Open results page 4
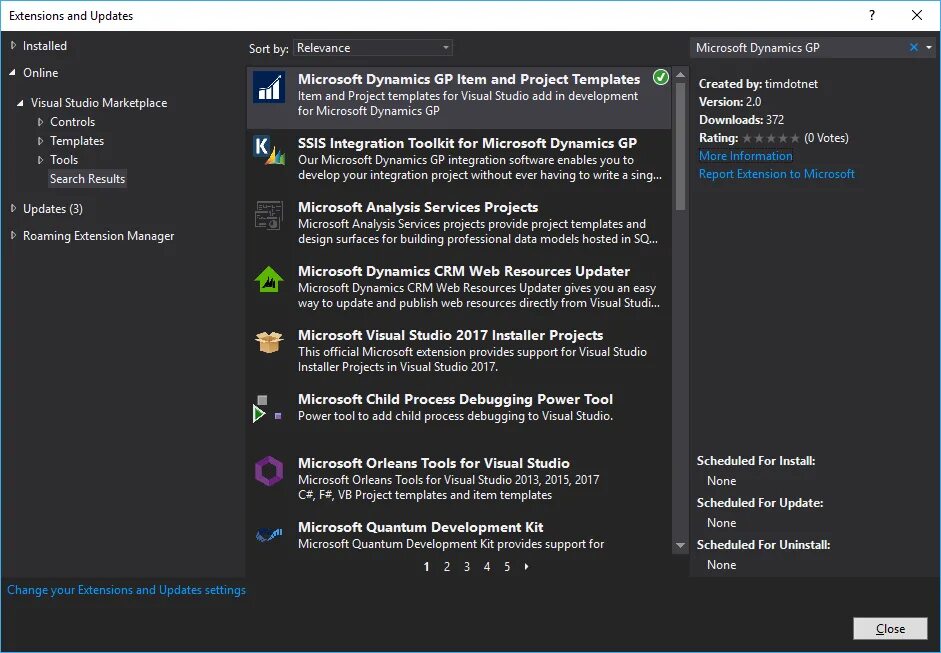 pos(487,567)
